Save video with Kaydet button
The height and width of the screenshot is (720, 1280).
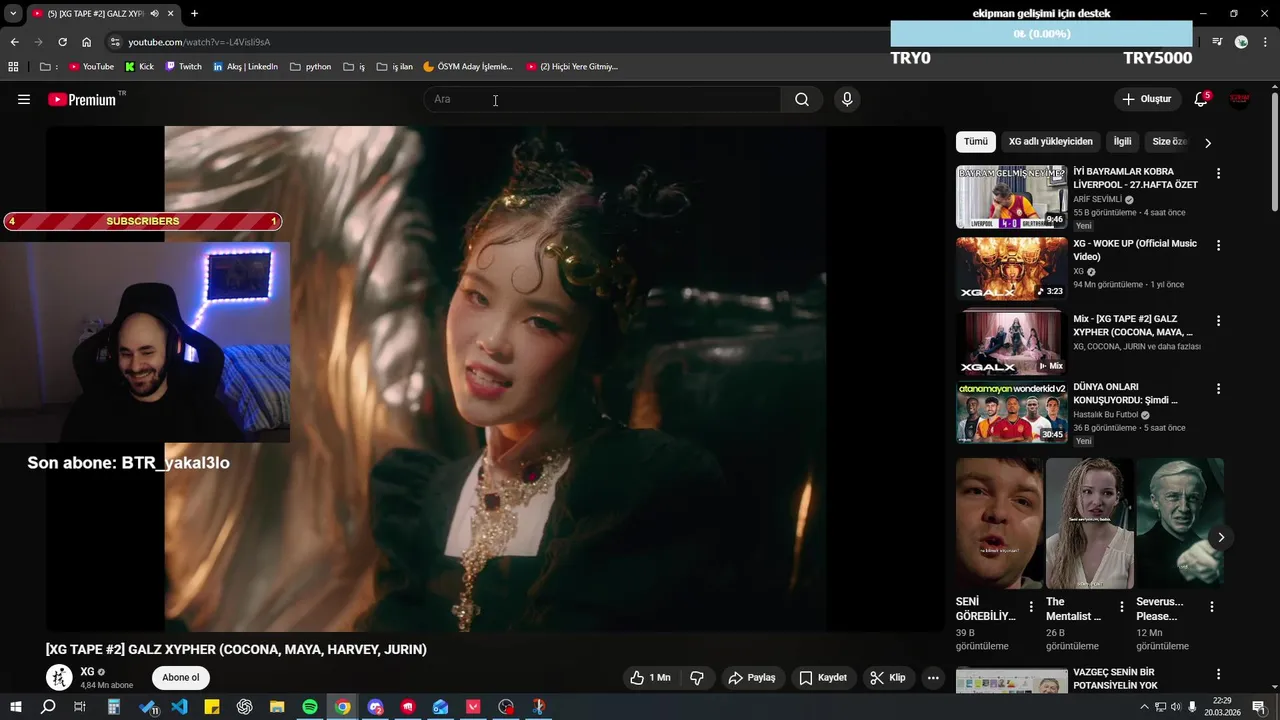(x=823, y=678)
